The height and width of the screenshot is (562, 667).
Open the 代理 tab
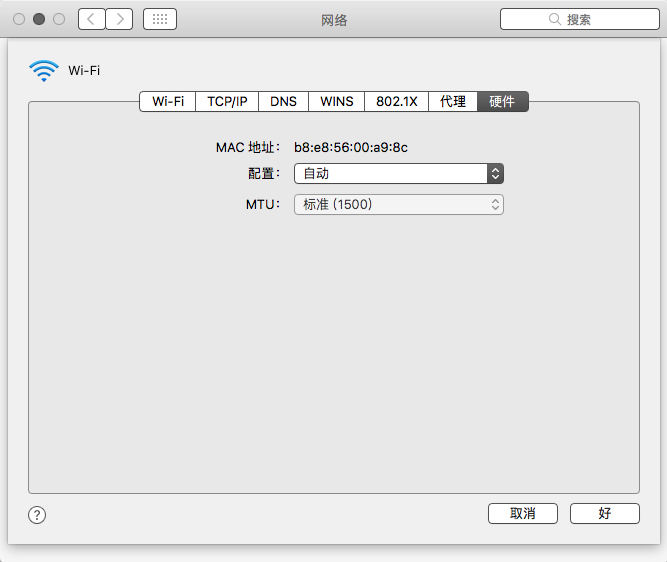453,101
